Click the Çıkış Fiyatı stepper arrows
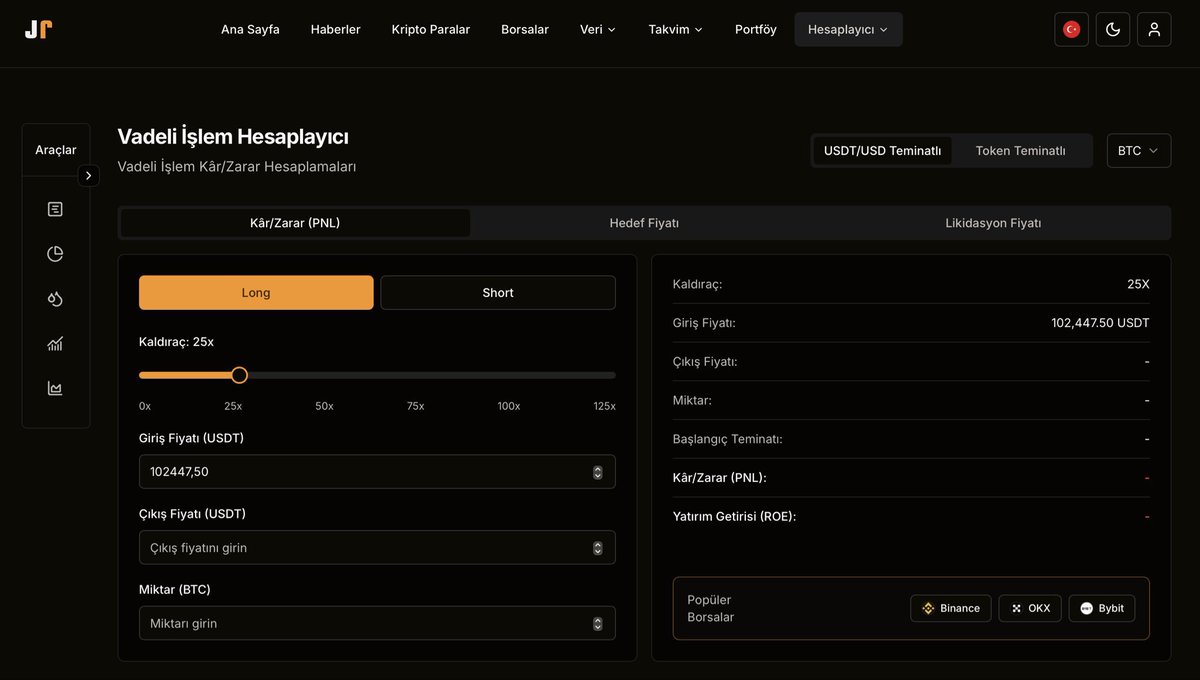Image resolution: width=1200 pixels, height=680 pixels. [598, 548]
